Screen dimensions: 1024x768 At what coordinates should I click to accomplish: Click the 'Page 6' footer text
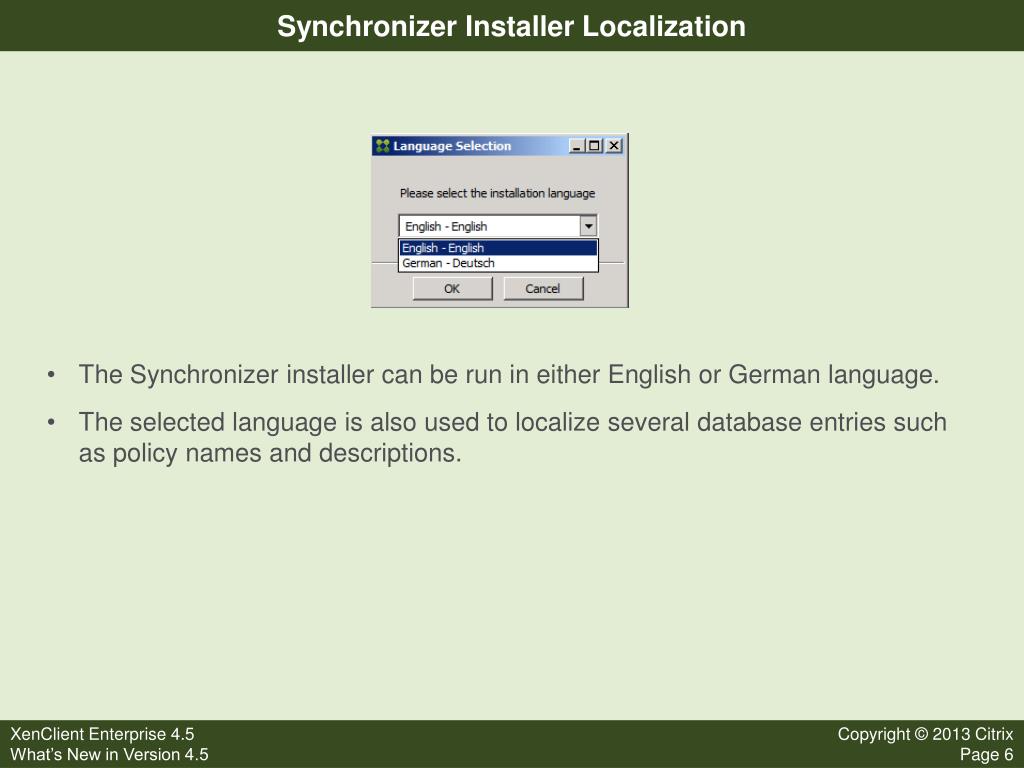pos(986,754)
